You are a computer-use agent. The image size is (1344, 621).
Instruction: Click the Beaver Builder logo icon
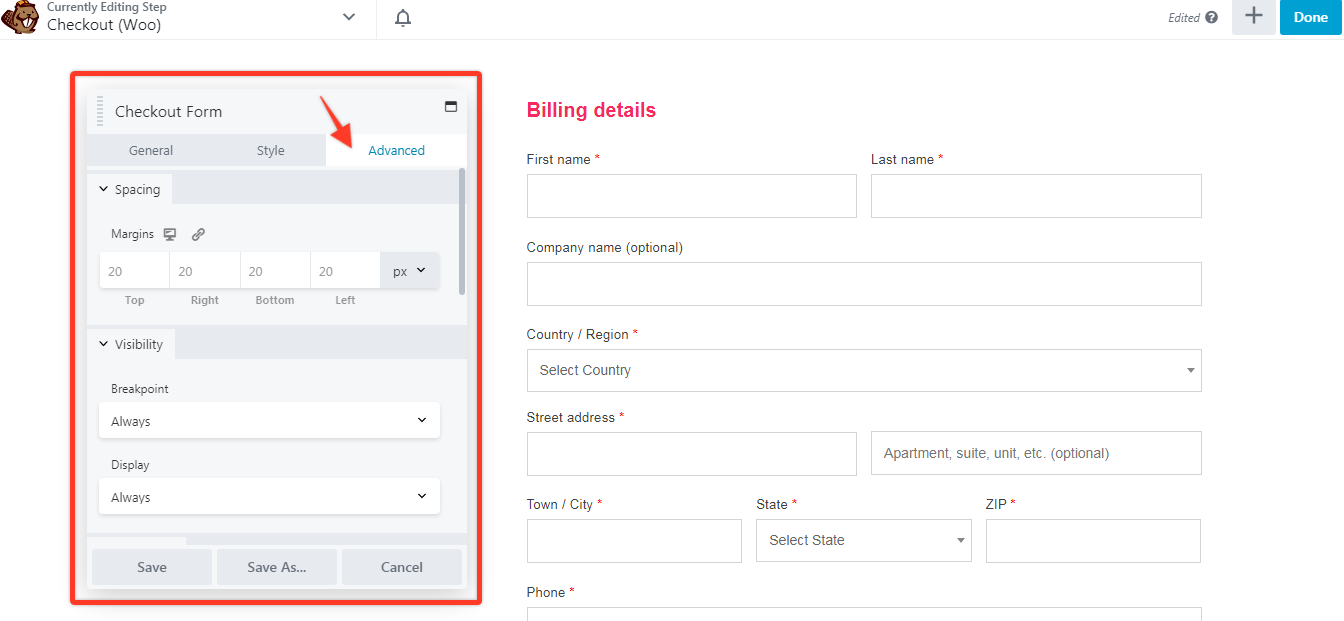(x=20, y=18)
